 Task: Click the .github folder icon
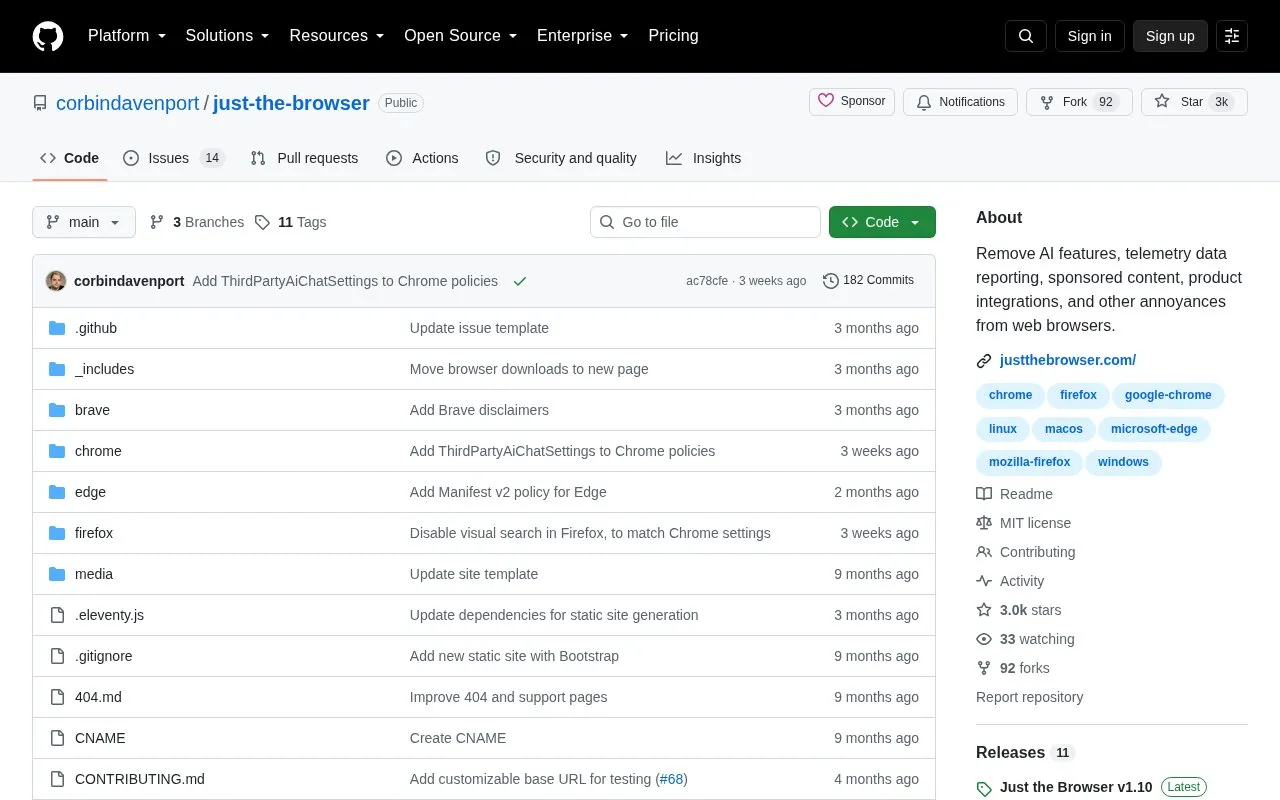pyautogui.click(x=57, y=328)
